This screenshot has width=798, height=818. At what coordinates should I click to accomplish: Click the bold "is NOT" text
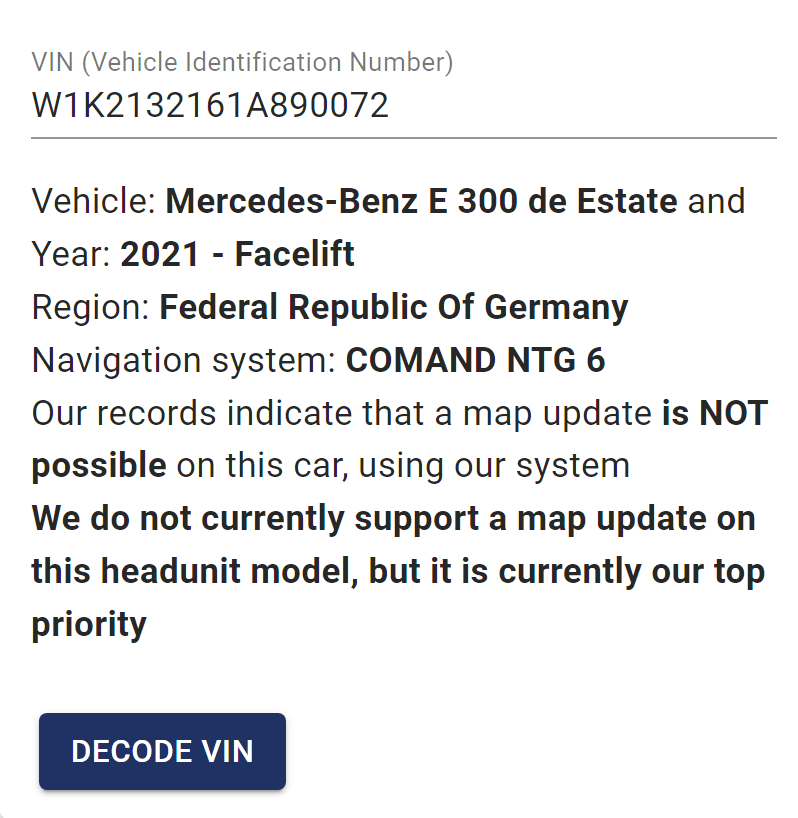point(714,413)
